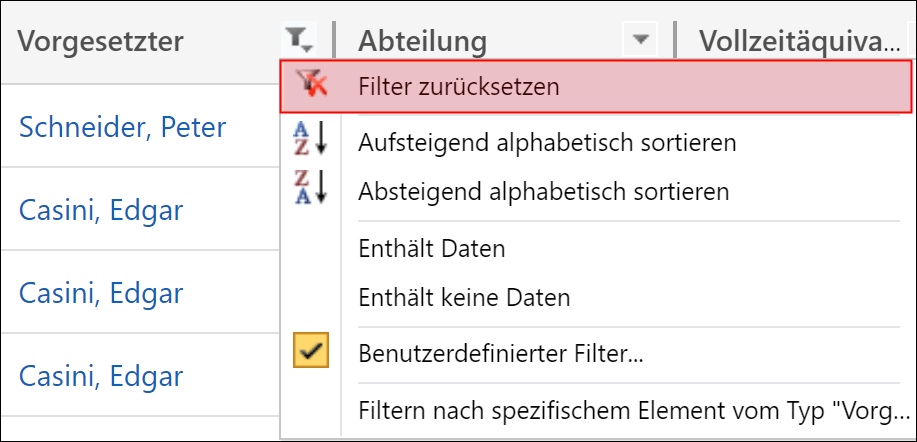Open the second Casini, Edgar link
Image resolution: width=917 pixels, height=442 pixels.
101,293
